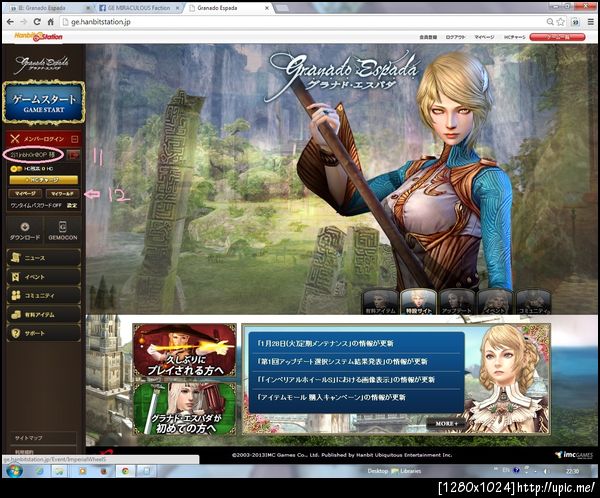Click the red button in top bar

tap(557, 37)
